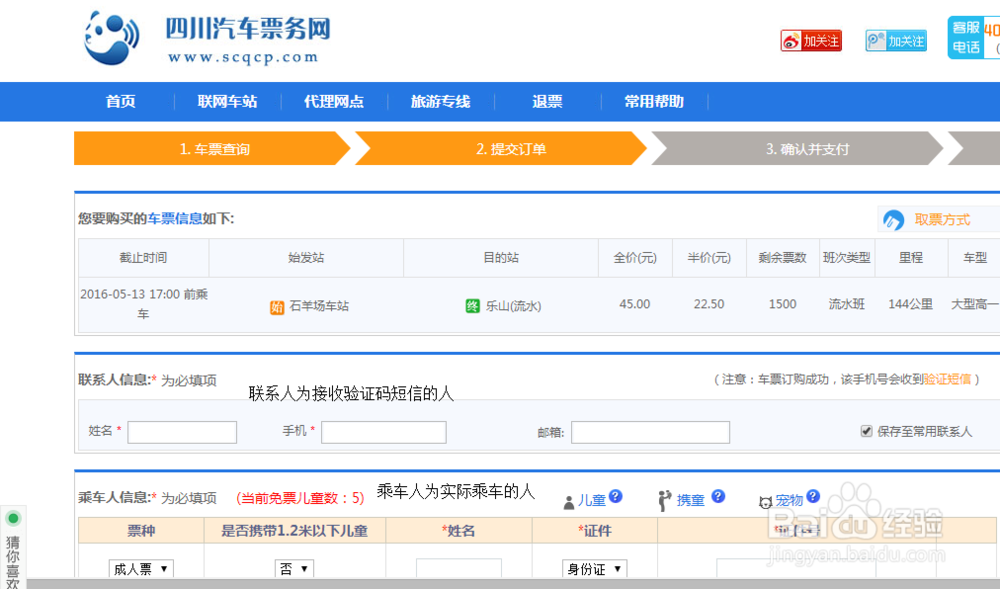
Task: Select 退票 in the navigation menu
Action: (546, 101)
